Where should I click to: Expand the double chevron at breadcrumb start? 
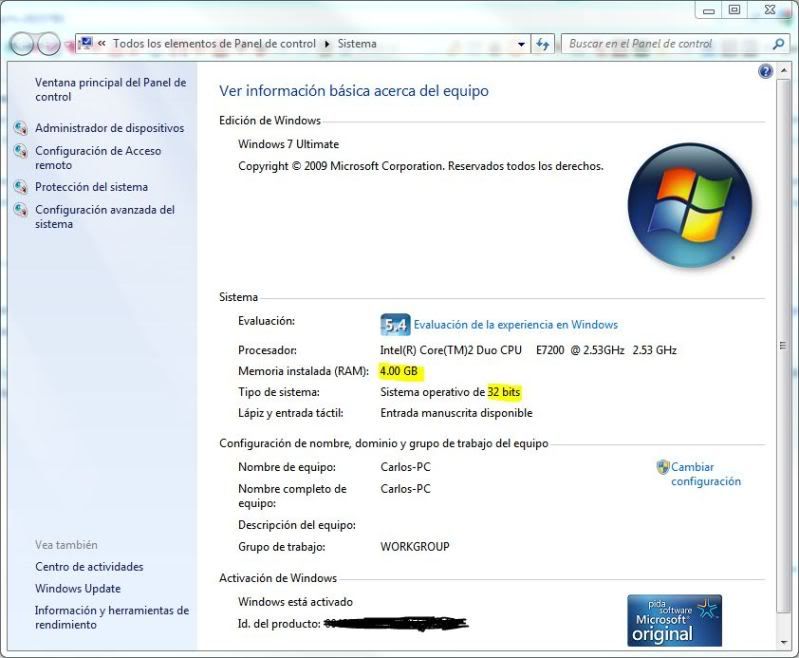pos(102,44)
